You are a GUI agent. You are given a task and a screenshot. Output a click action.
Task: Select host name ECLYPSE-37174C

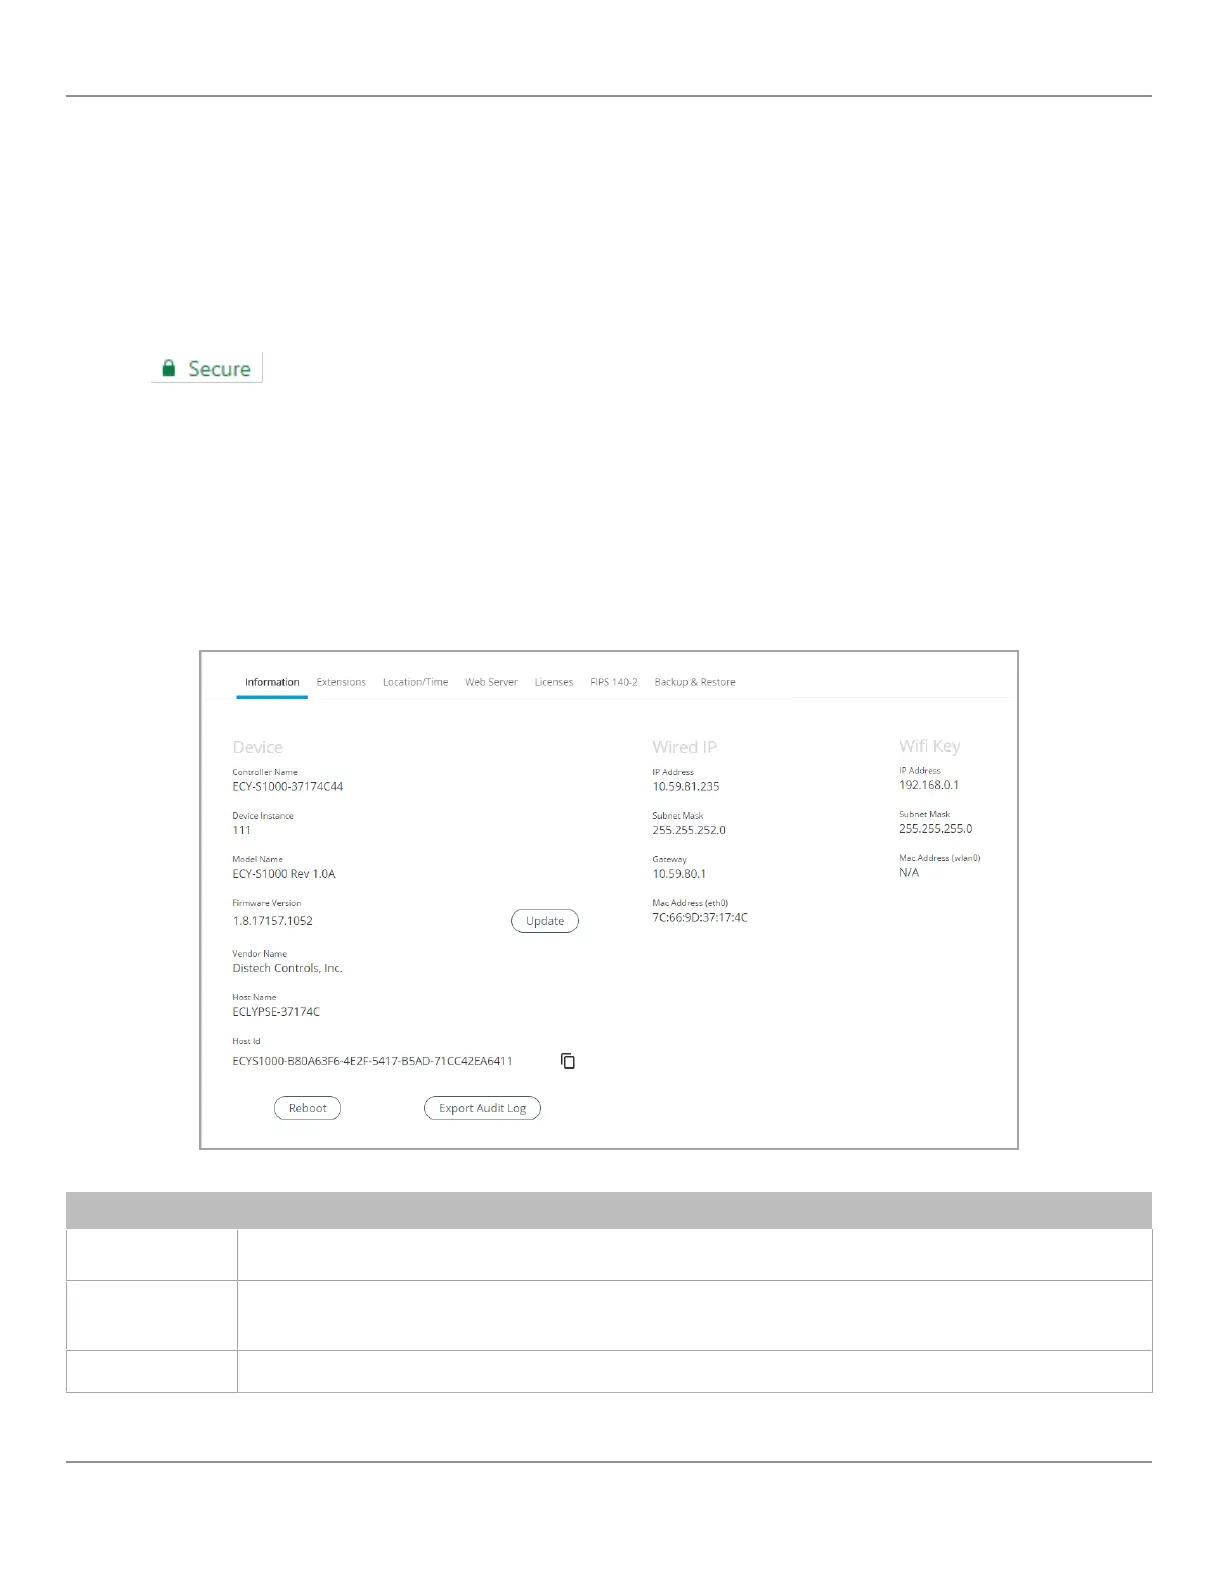[x=276, y=1012]
